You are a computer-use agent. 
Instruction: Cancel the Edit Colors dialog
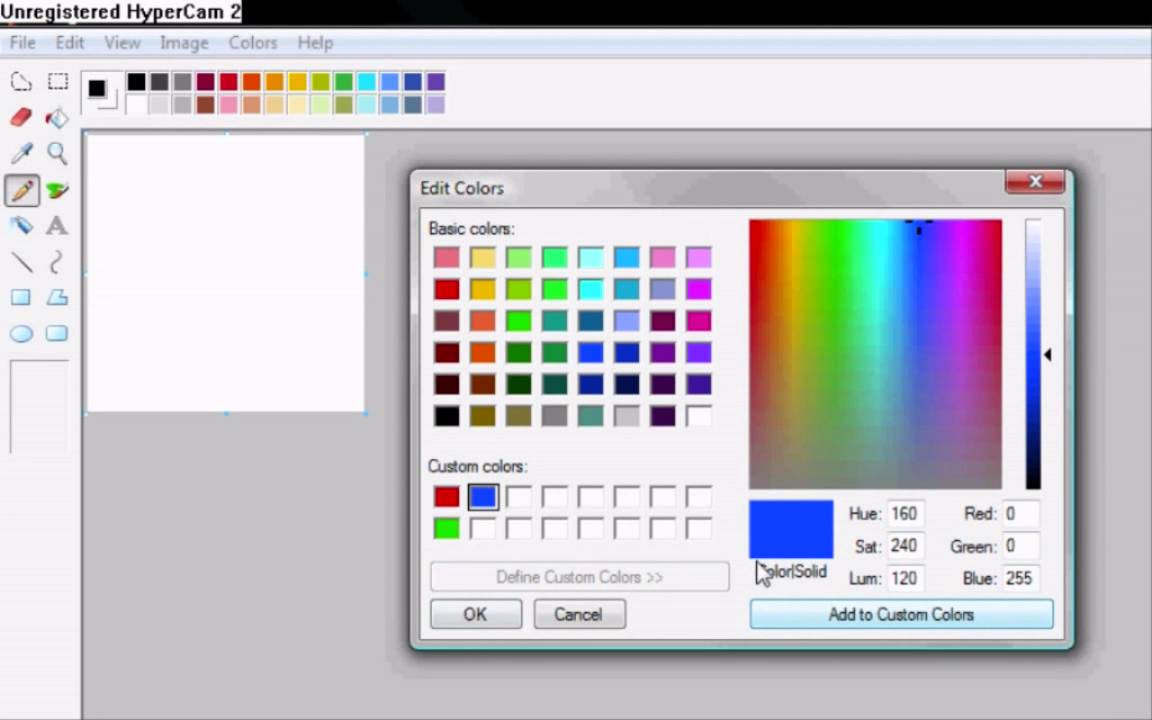(579, 614)
